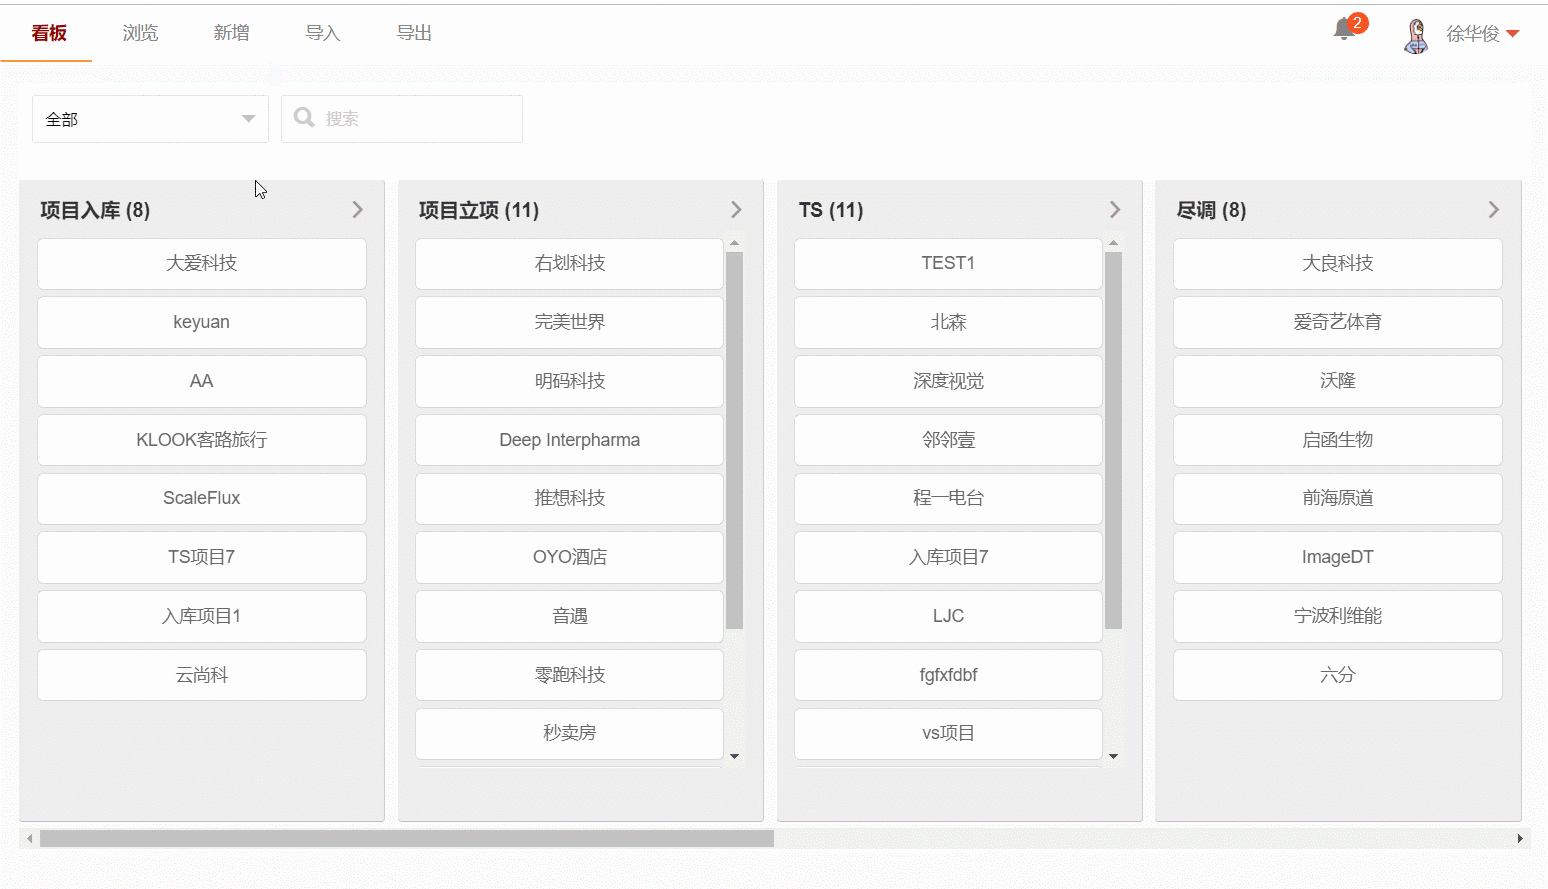
Task: Click the 项目入库 (8) column title
Action: (x=95, y=210)
